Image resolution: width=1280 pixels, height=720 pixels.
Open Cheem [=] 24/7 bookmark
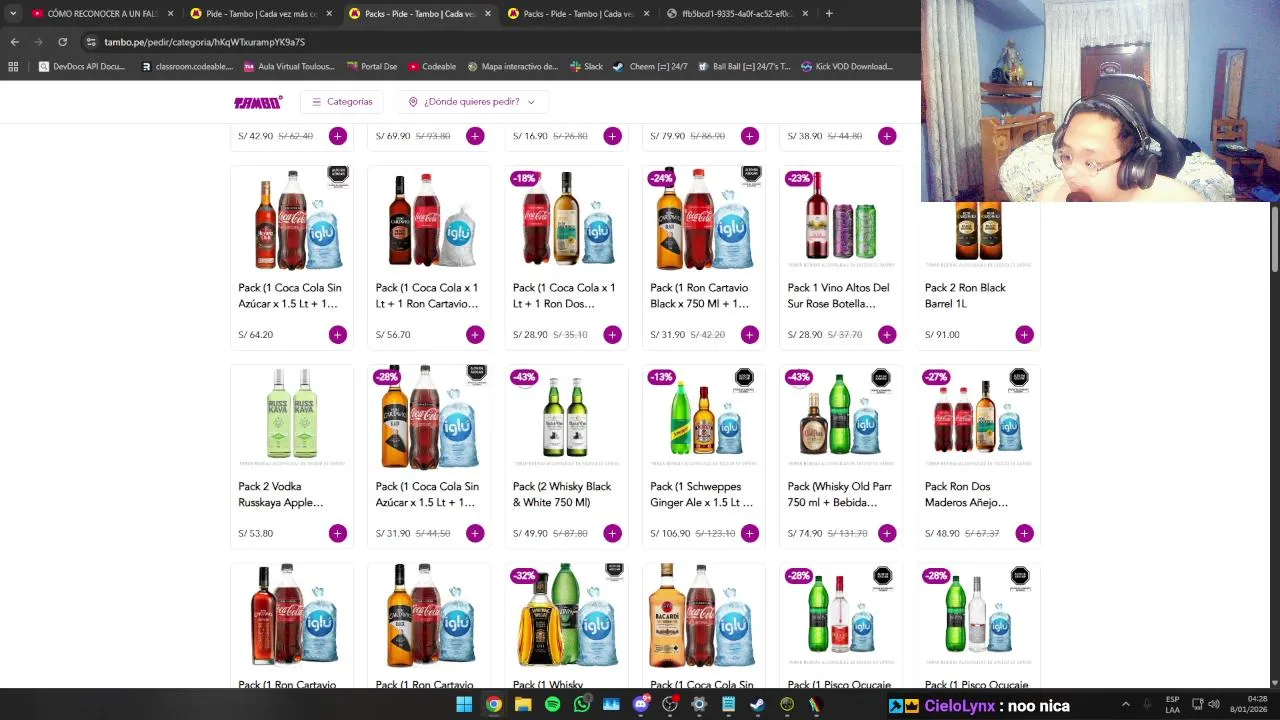point(650,67)
